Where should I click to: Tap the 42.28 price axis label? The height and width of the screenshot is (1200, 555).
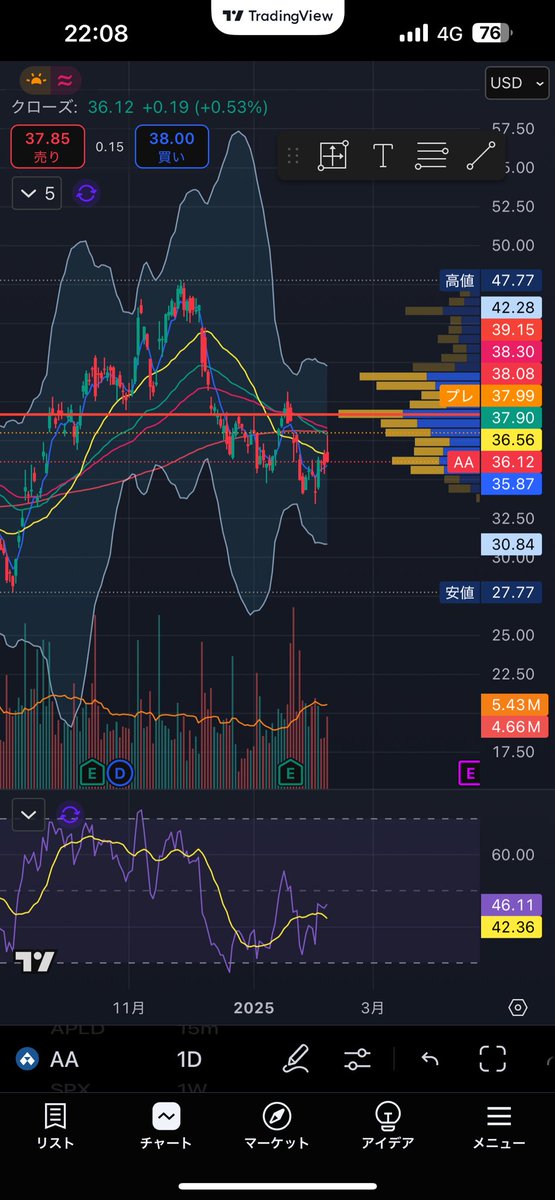pyautogui.click(x=511, y=307)
